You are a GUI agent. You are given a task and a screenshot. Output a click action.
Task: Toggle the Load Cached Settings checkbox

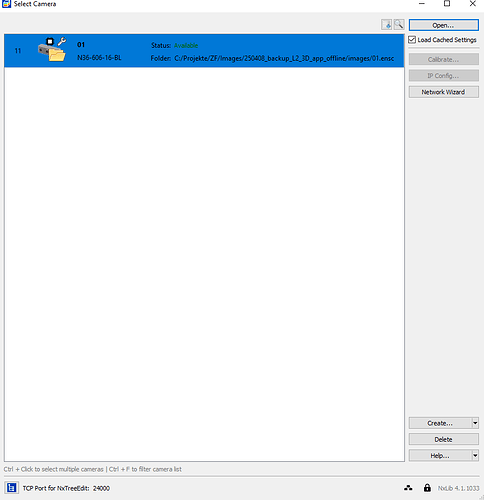tap(412, 40)
